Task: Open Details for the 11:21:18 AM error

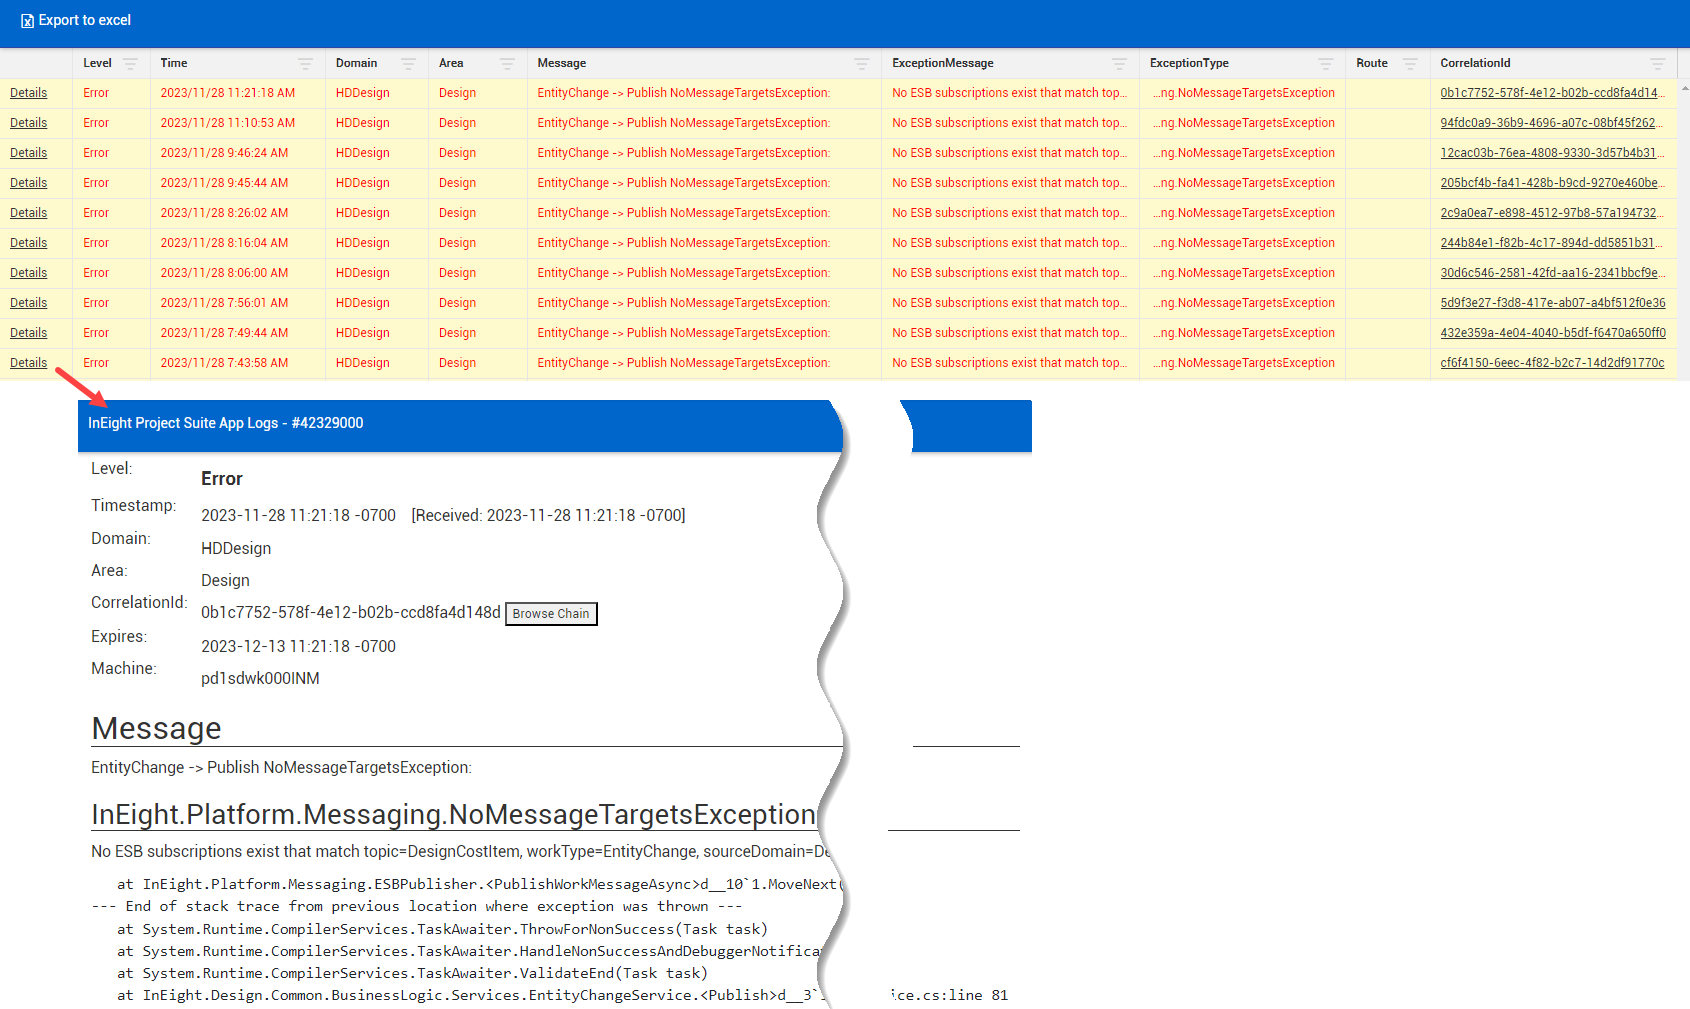Action: pos(29,93)
